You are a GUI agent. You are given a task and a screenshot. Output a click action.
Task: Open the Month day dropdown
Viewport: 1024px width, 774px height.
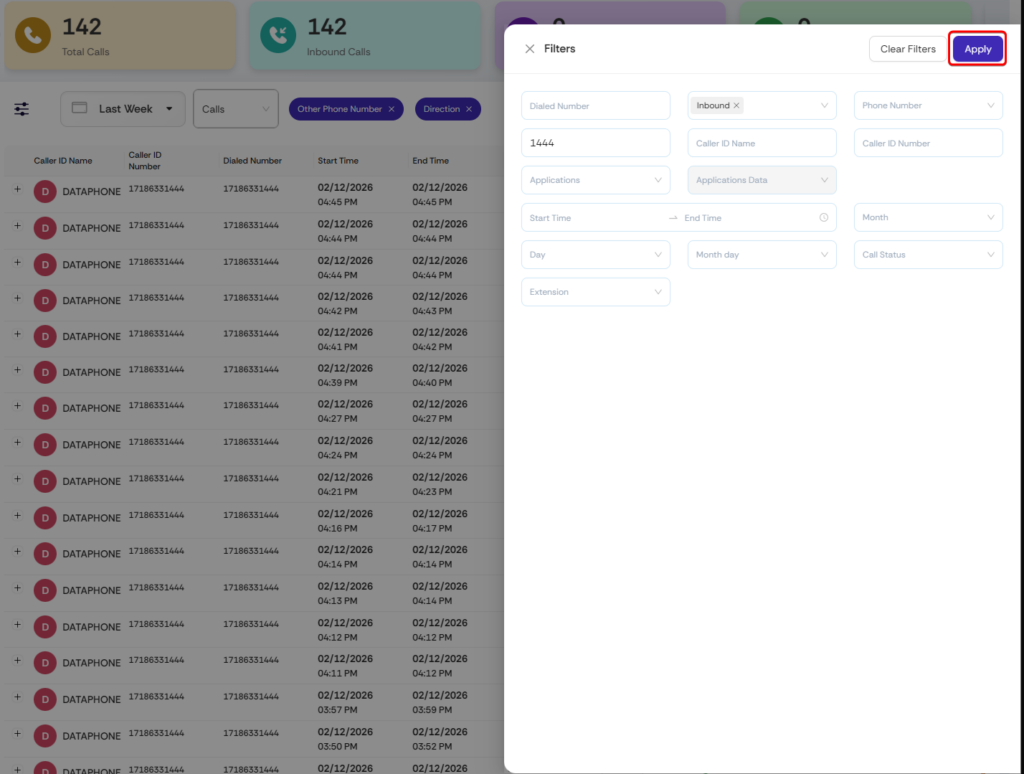tap(761, 255)
